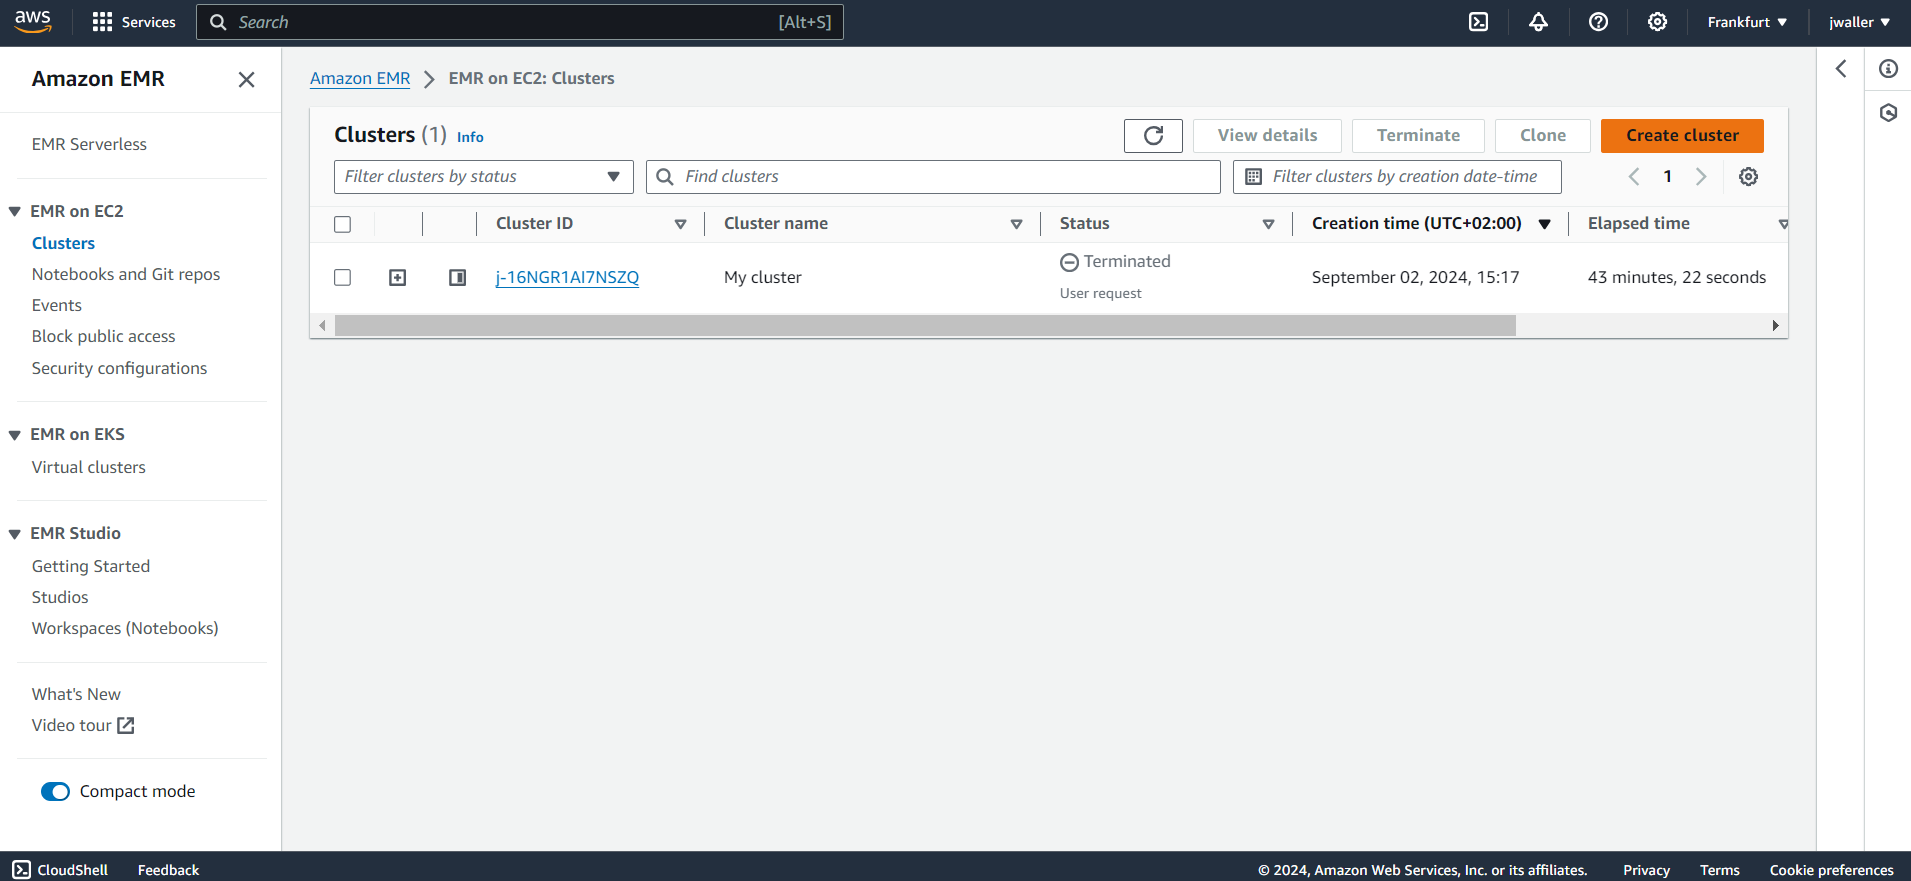Follow Amazon EMR breadcrumb link
This screenshot has width=1911, height=881.
(360, 78)
